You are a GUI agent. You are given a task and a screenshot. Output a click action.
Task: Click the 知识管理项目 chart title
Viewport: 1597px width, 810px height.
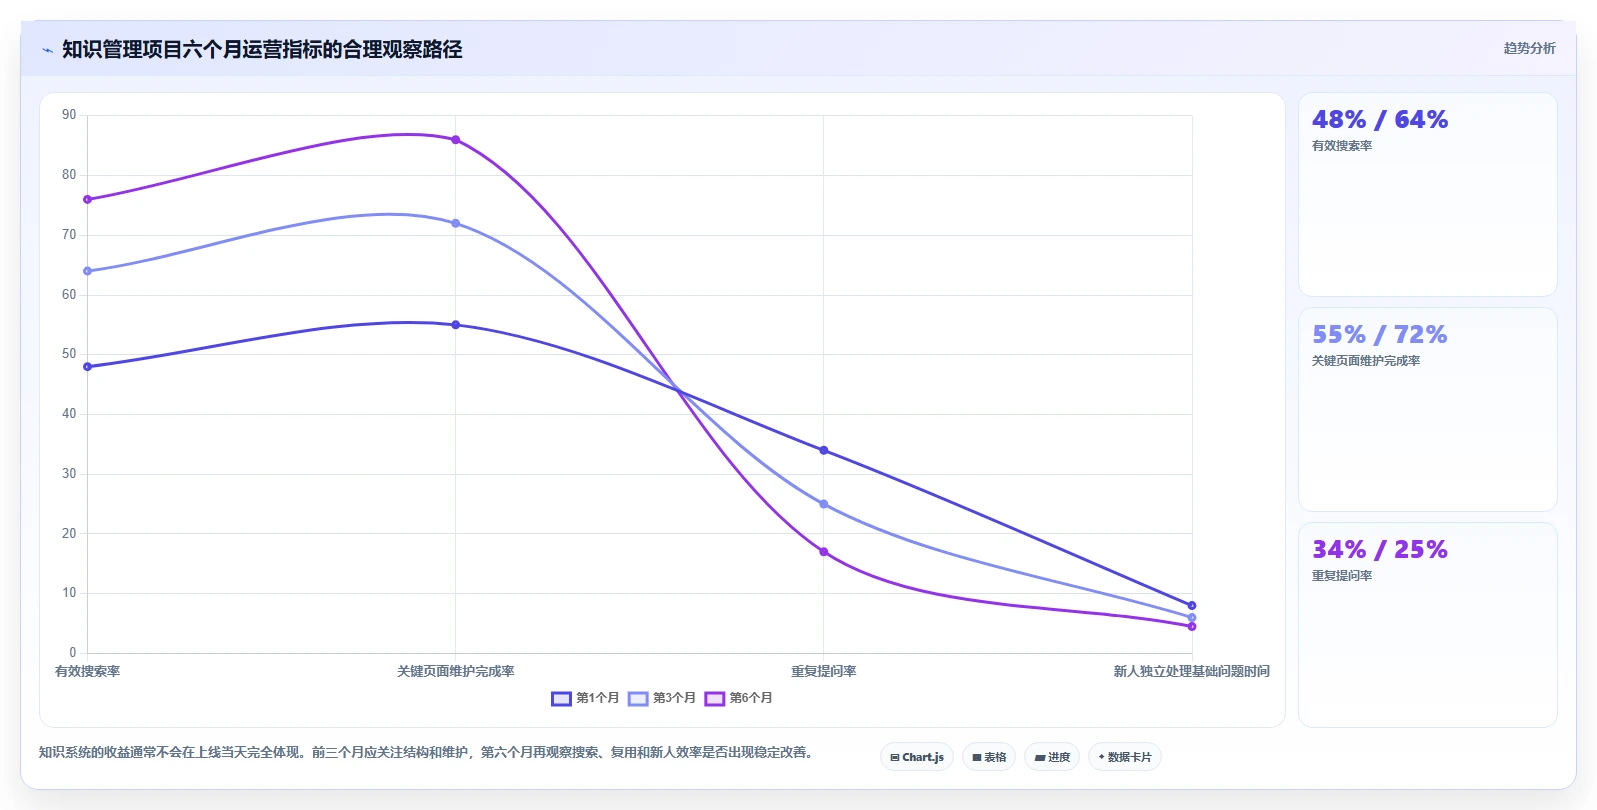(262, 49)
